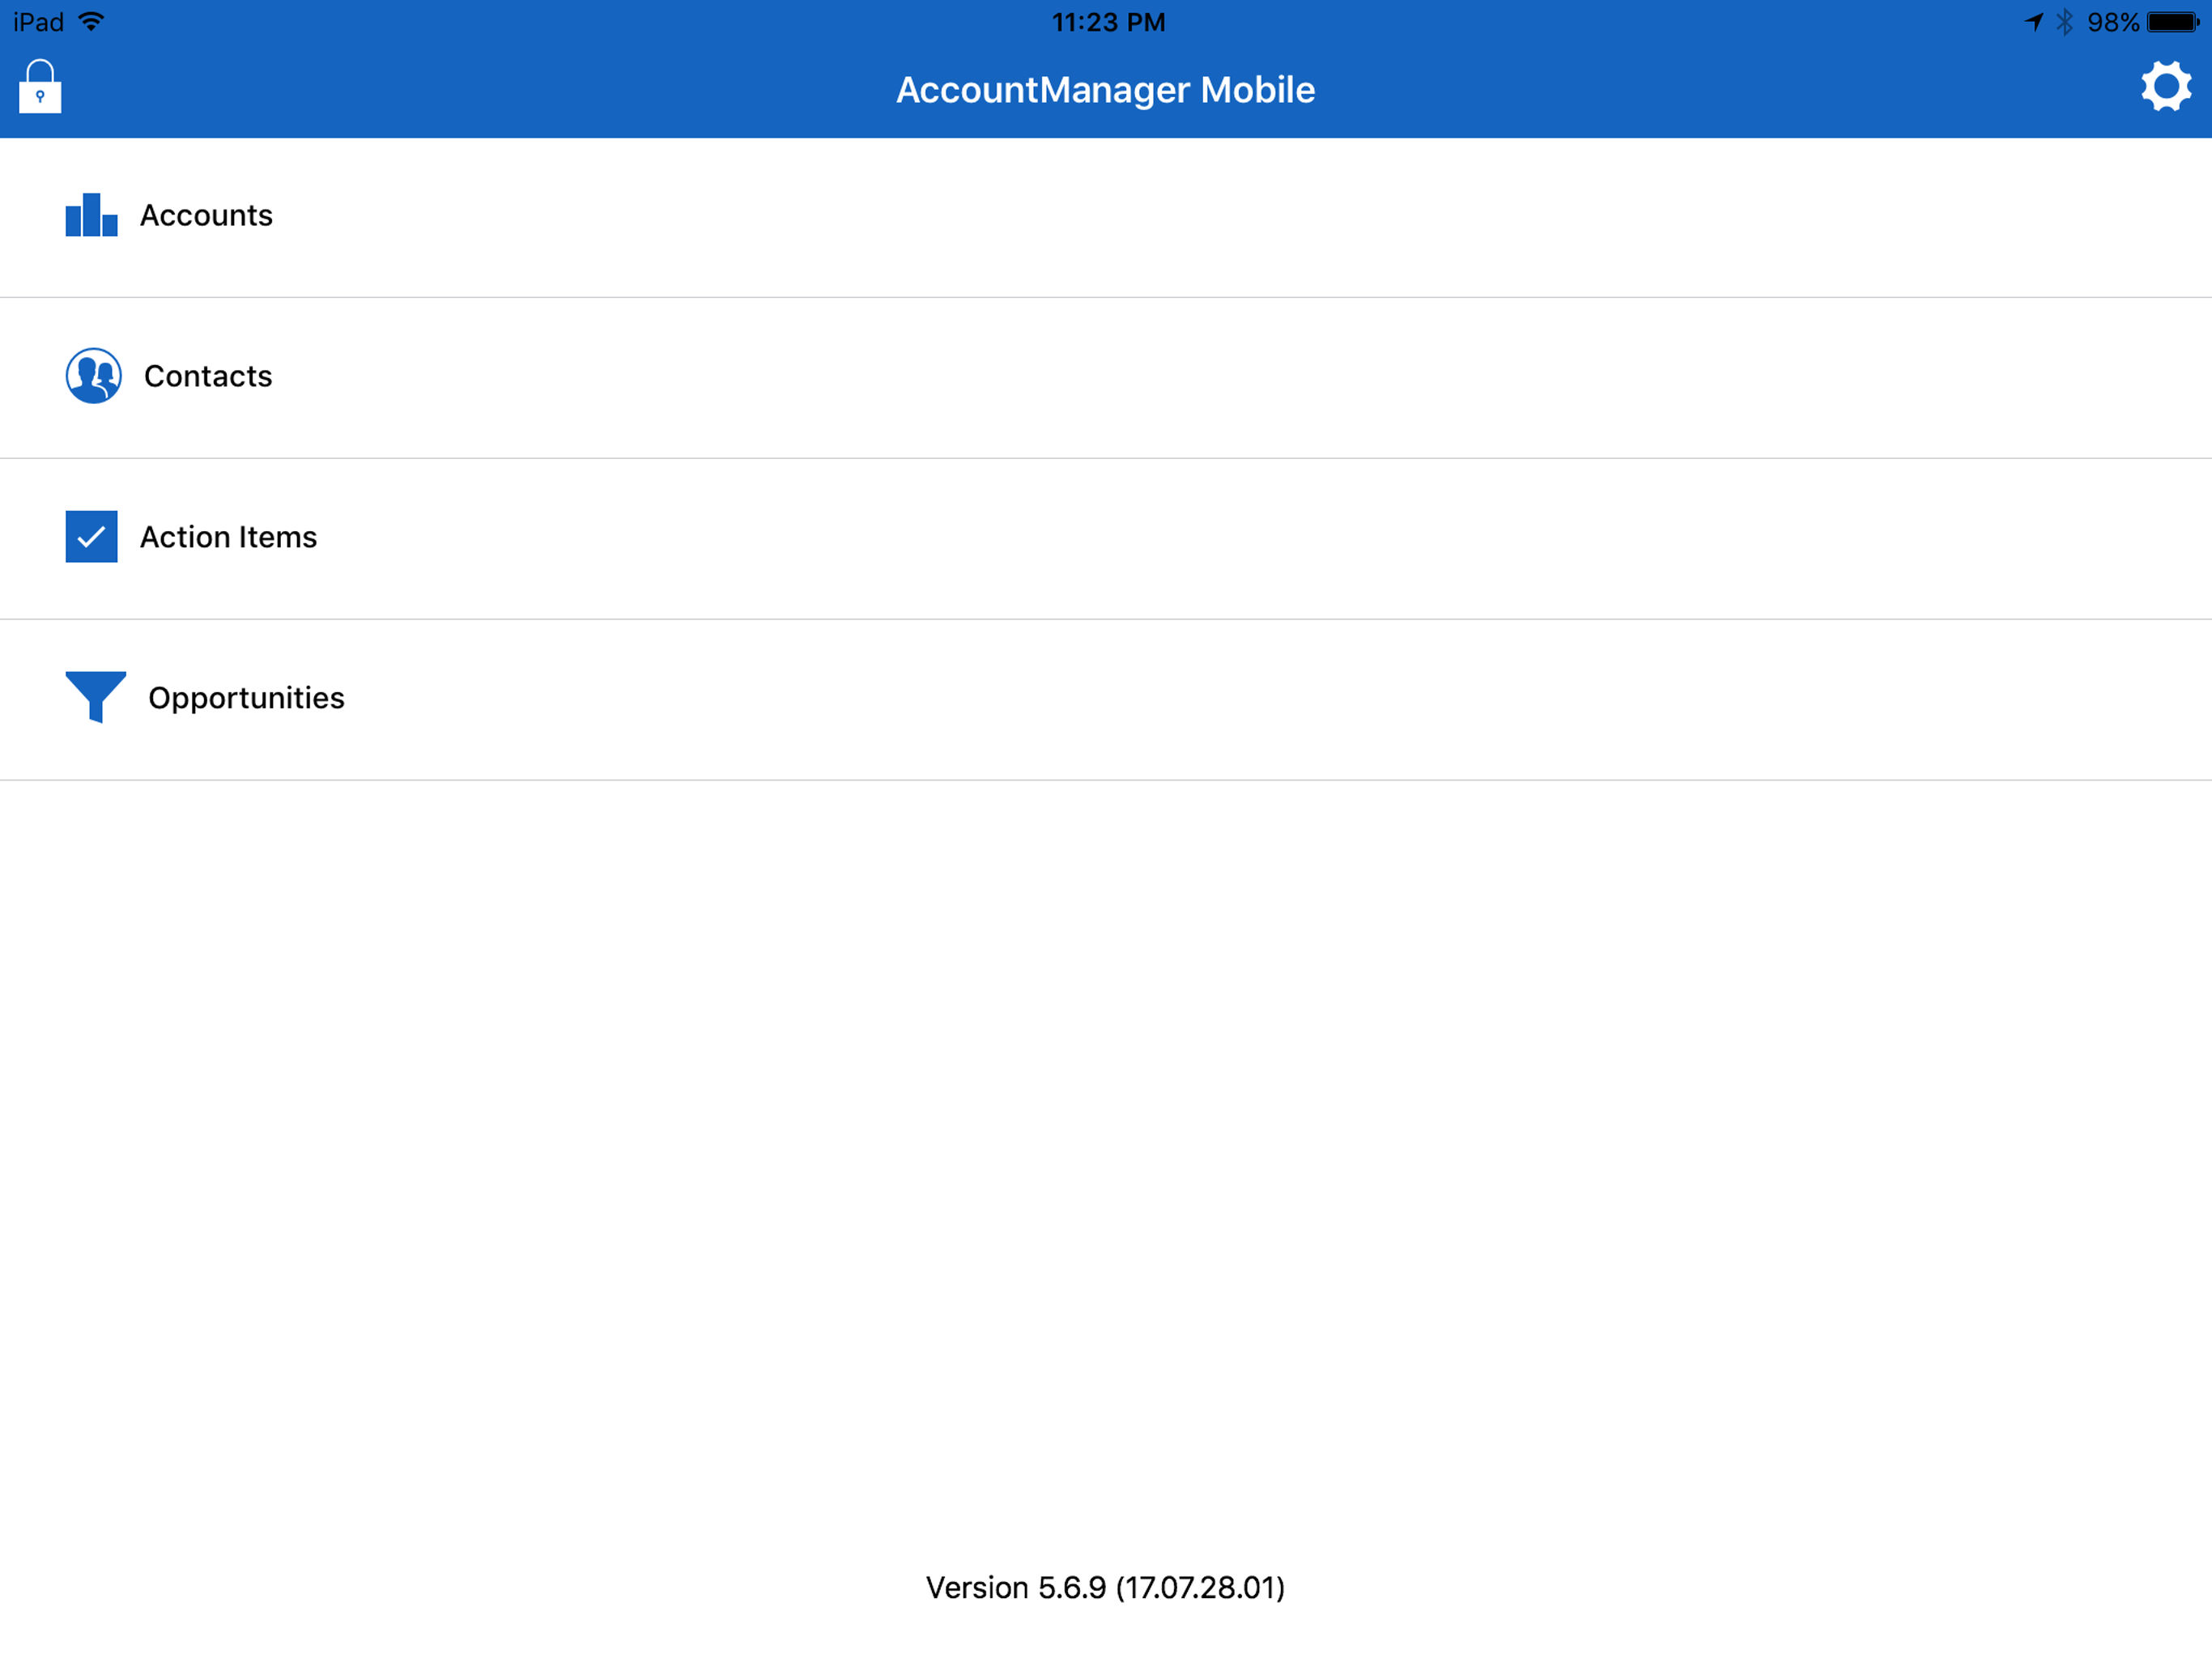Click the Contacts people icon
The width and height of the screenshot is (2212, 1658).
pyautogui.click(x=94, y=376)
